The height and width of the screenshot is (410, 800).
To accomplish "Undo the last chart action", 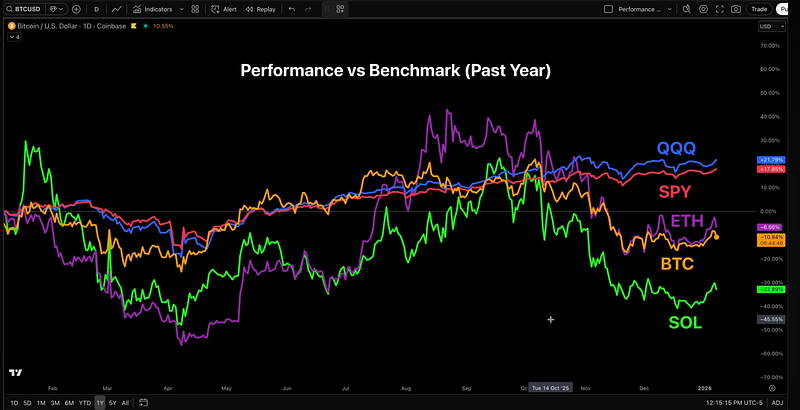I will [292, 9].
